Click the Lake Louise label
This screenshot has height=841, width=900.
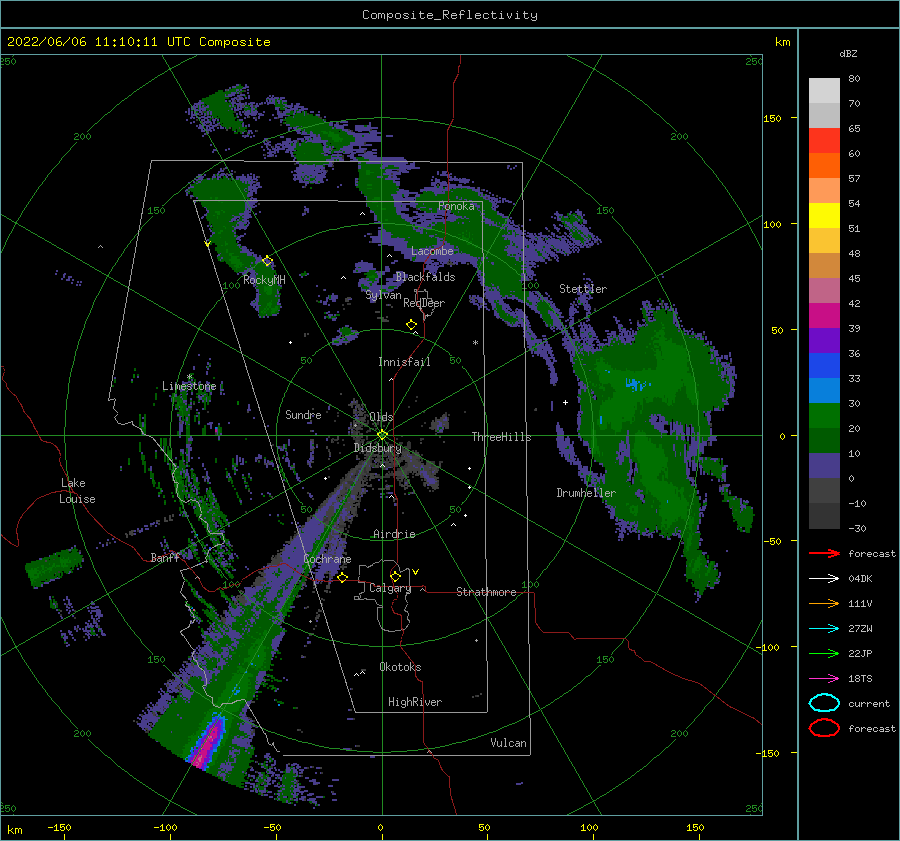coord(78,491)
